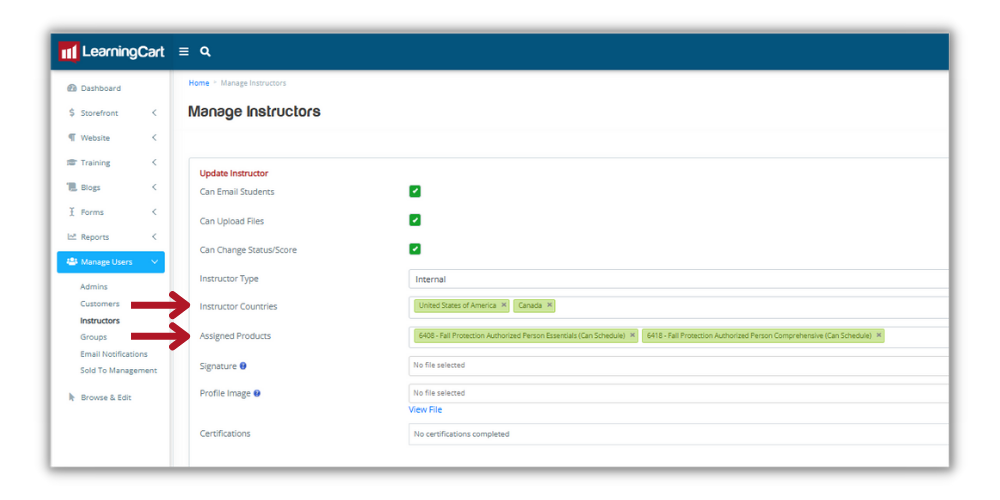Collapse the Manage Users chevron
Screen dimensions: 1000x500
pyautogui.click(x=154, y=262)
